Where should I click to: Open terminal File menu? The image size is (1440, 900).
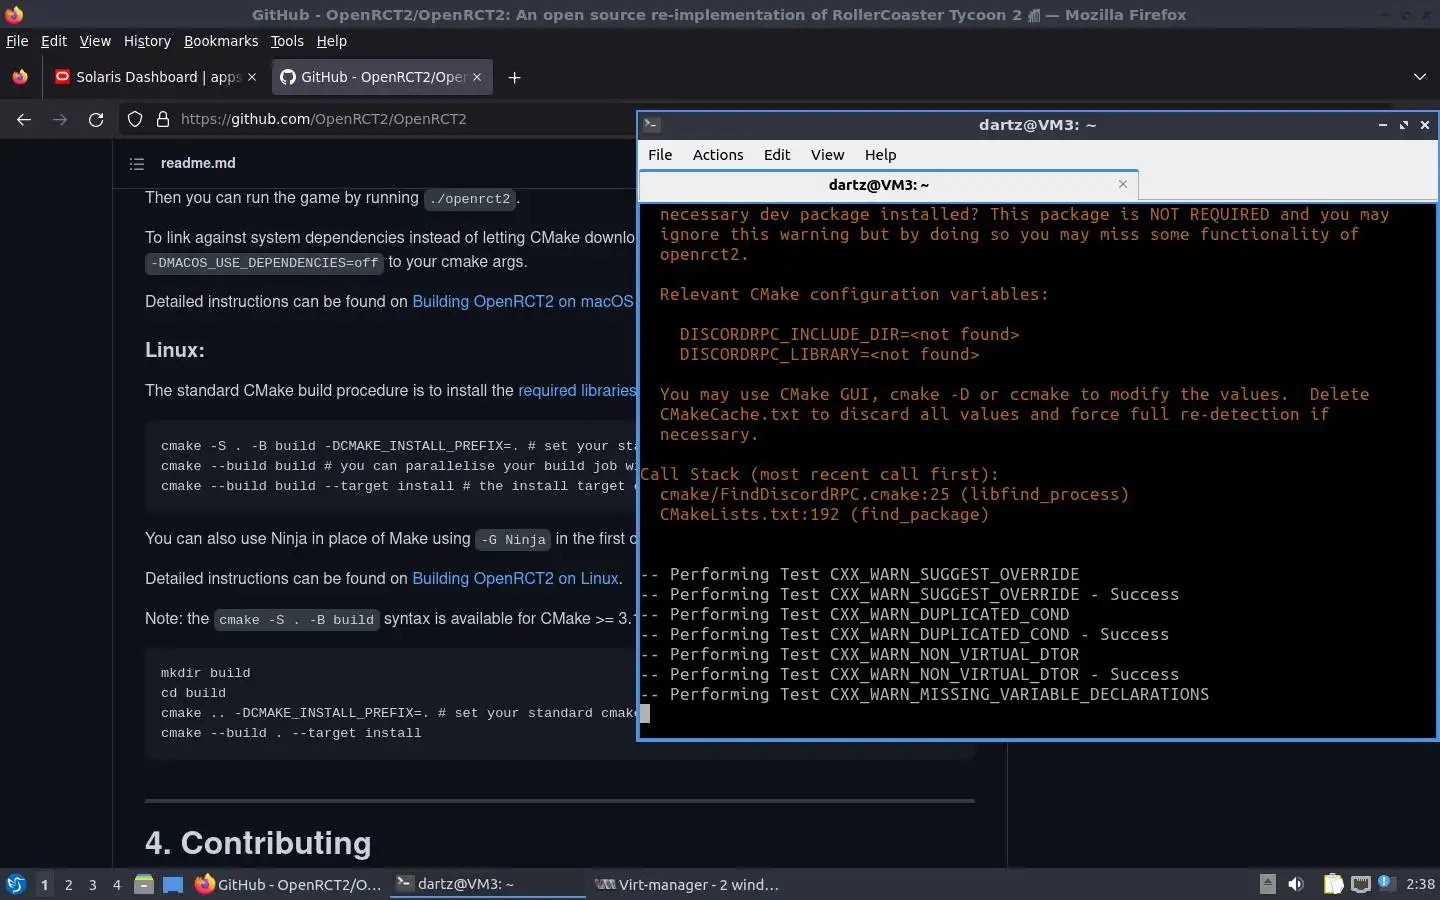[660, 155]
